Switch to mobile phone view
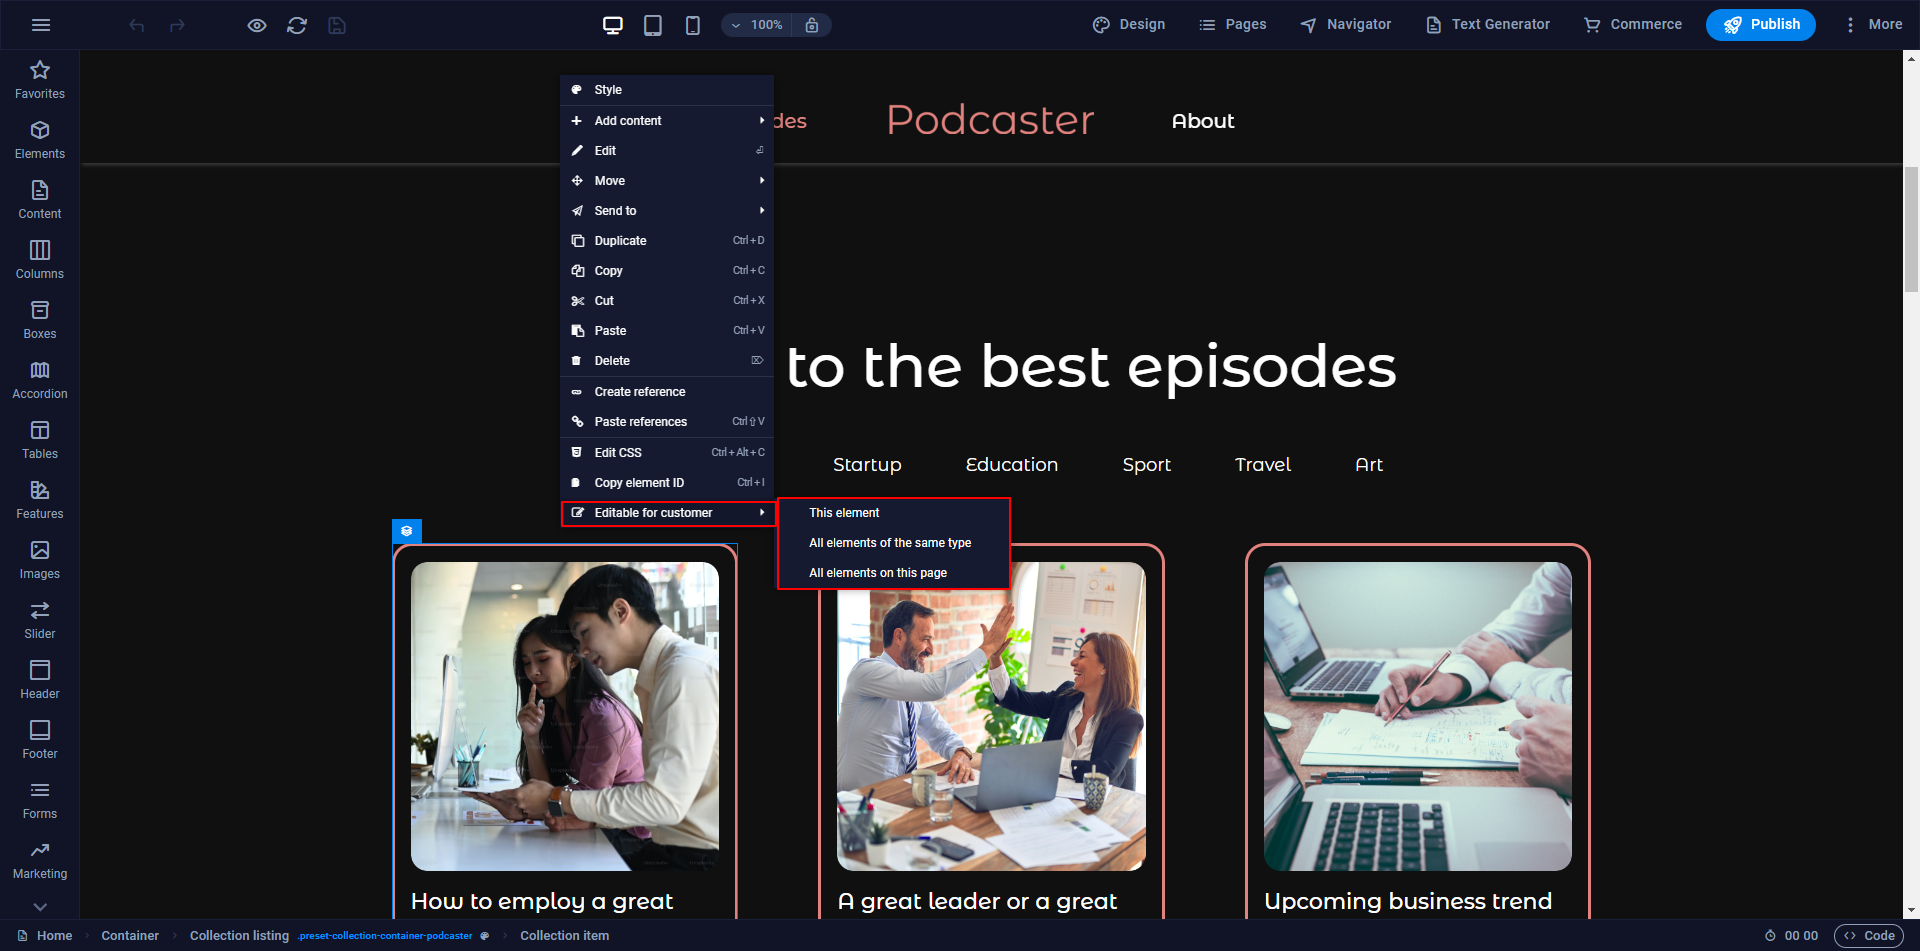This screenshot has width=1920, height=951. tap(692, 25)
